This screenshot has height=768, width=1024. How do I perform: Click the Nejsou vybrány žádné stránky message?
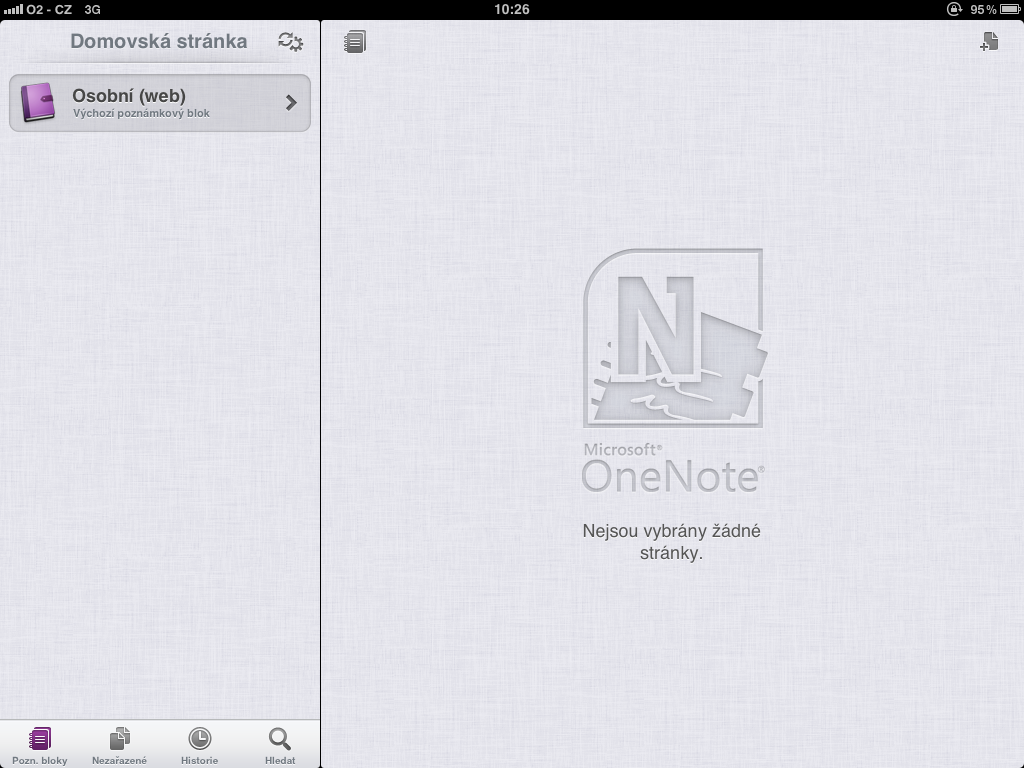point(671,541)
